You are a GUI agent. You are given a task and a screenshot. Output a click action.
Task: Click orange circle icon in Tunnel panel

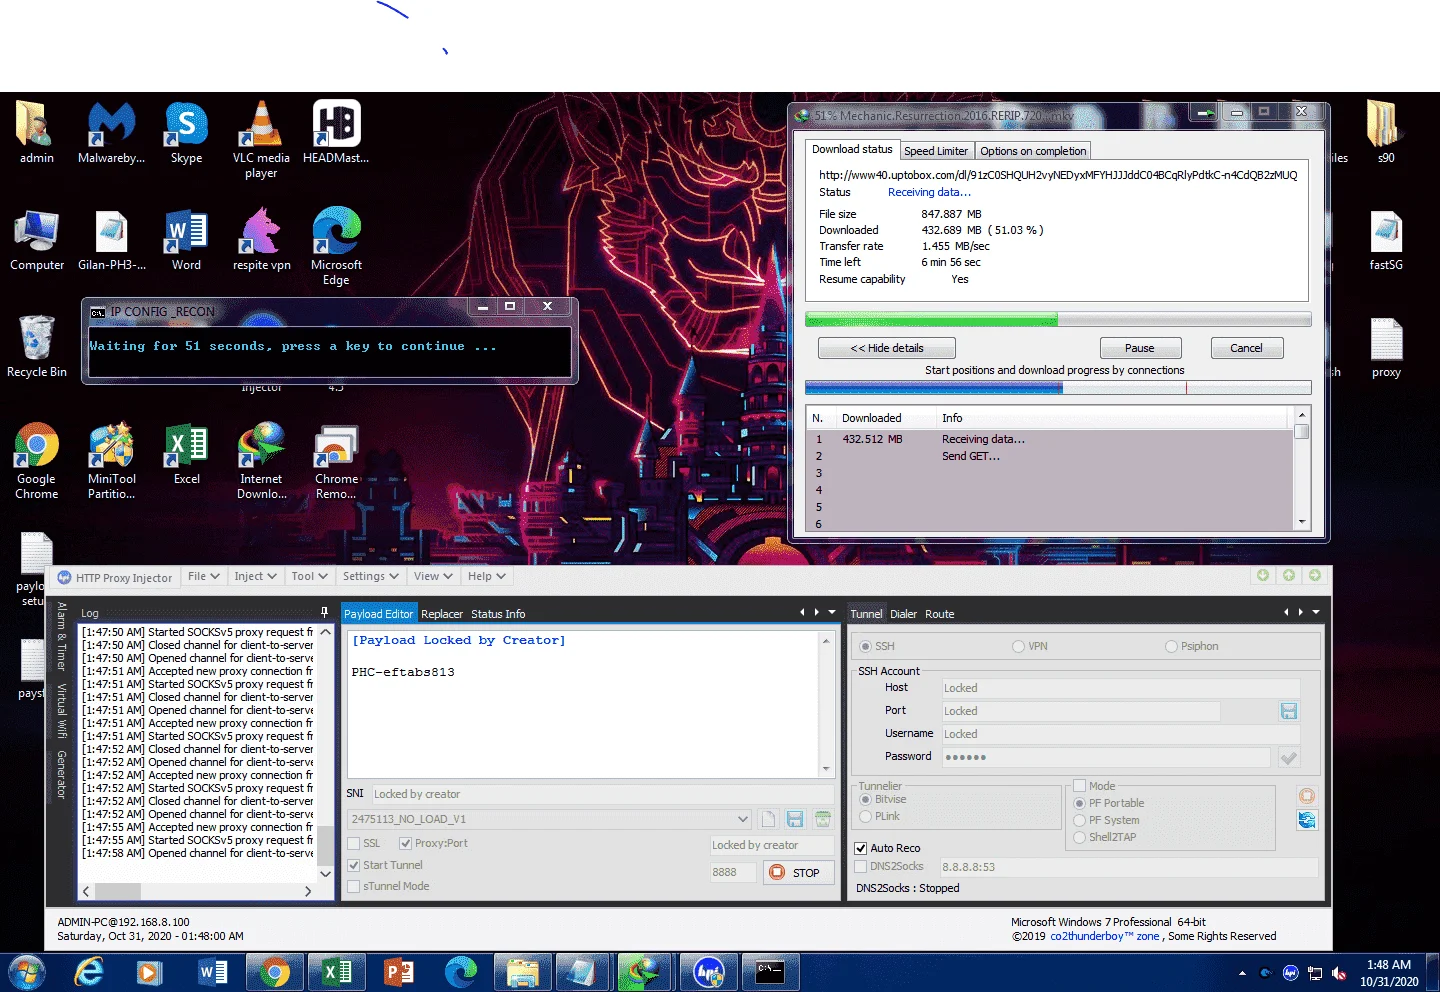(x=1307, y=796)
